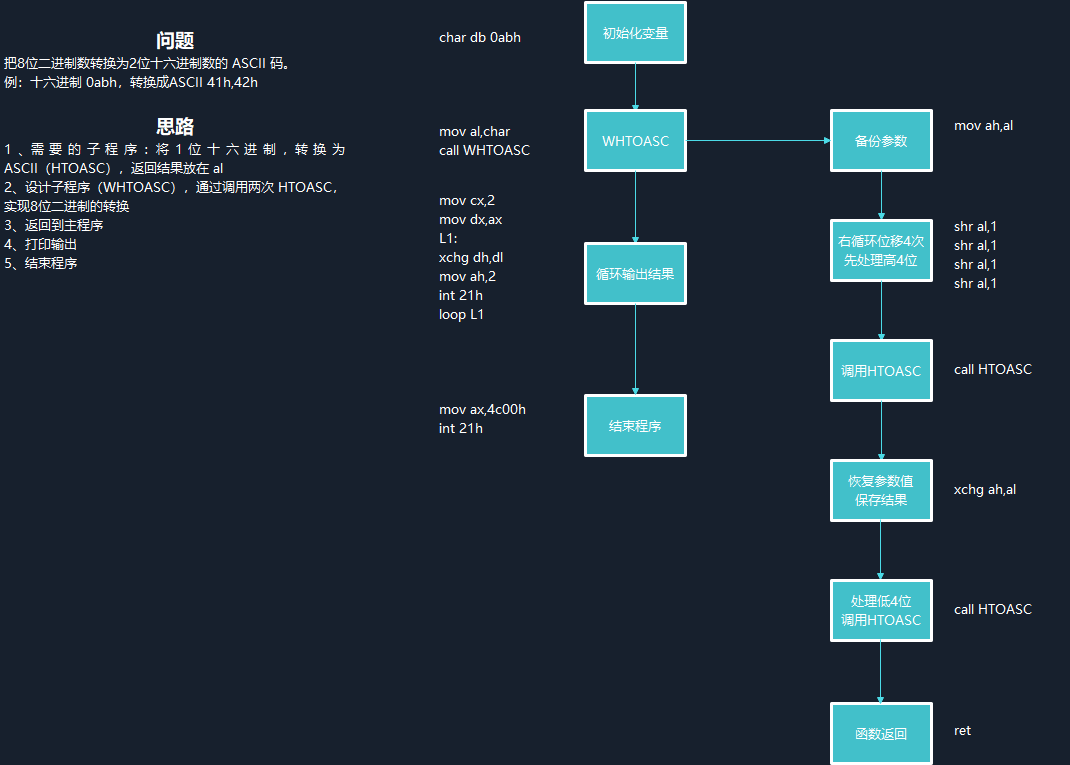The height and width of the screenshot is (765, 1070).
Task: Click the text 'call WHTOASC'
Action: point(485,150)
